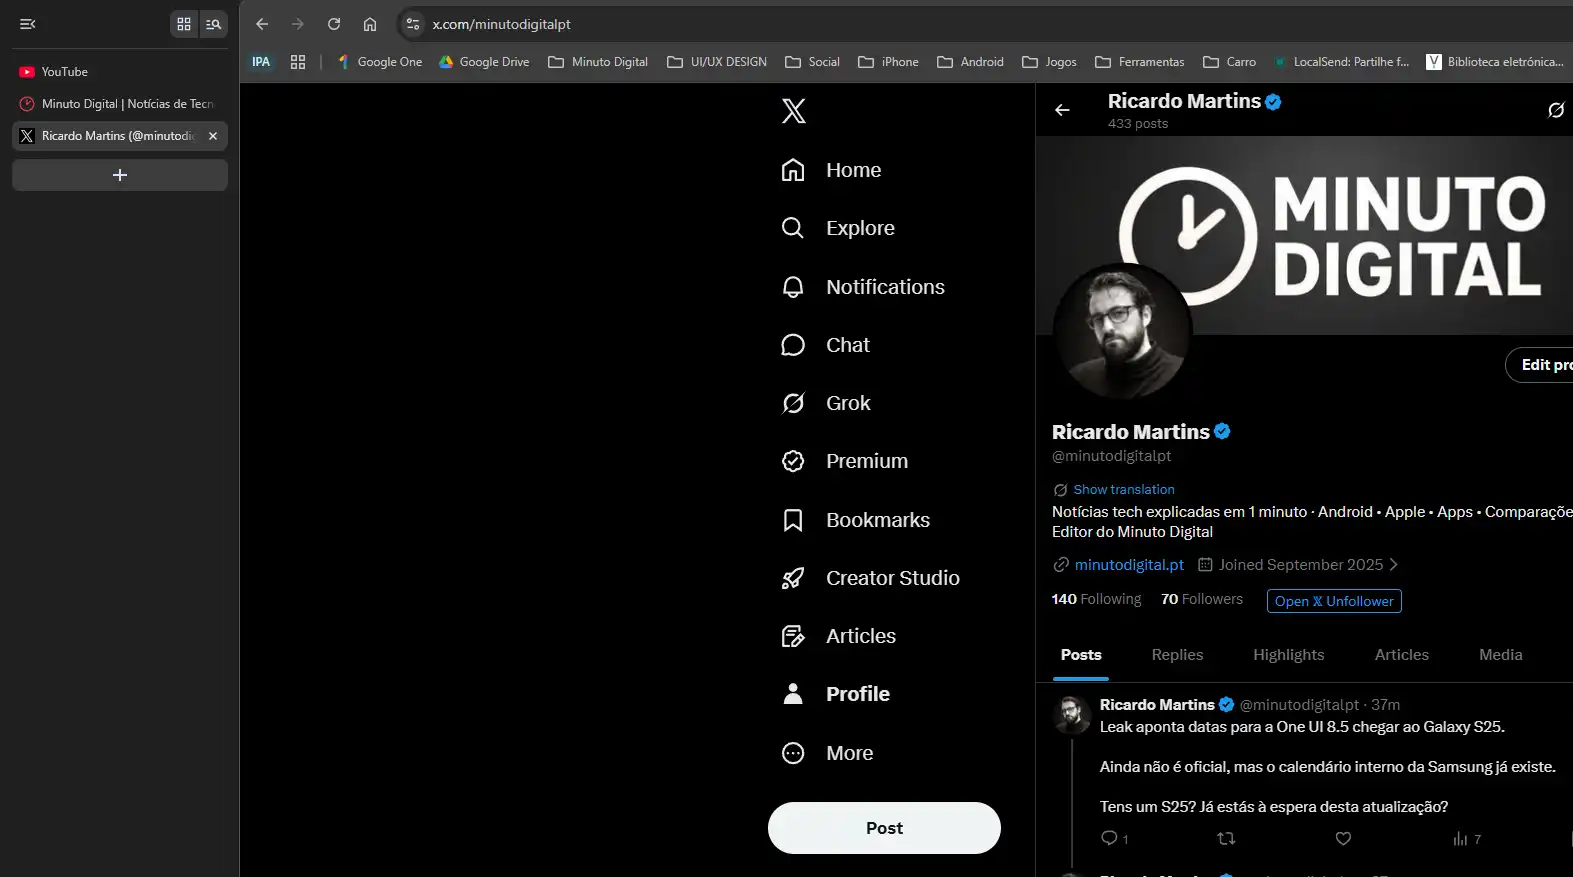Click the Edit profile button
Screen dimensions: 1573x877
1540,365
